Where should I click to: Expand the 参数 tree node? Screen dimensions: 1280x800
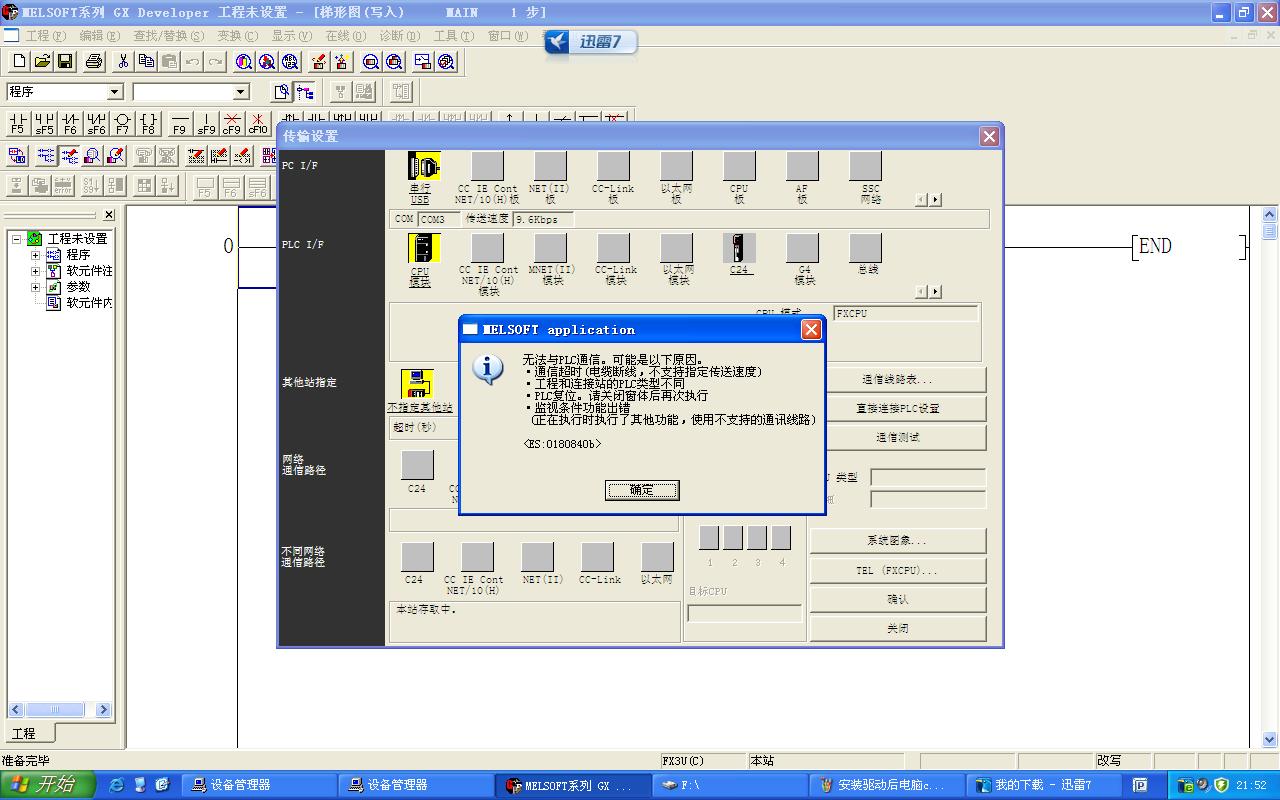[x=36, y=287]
